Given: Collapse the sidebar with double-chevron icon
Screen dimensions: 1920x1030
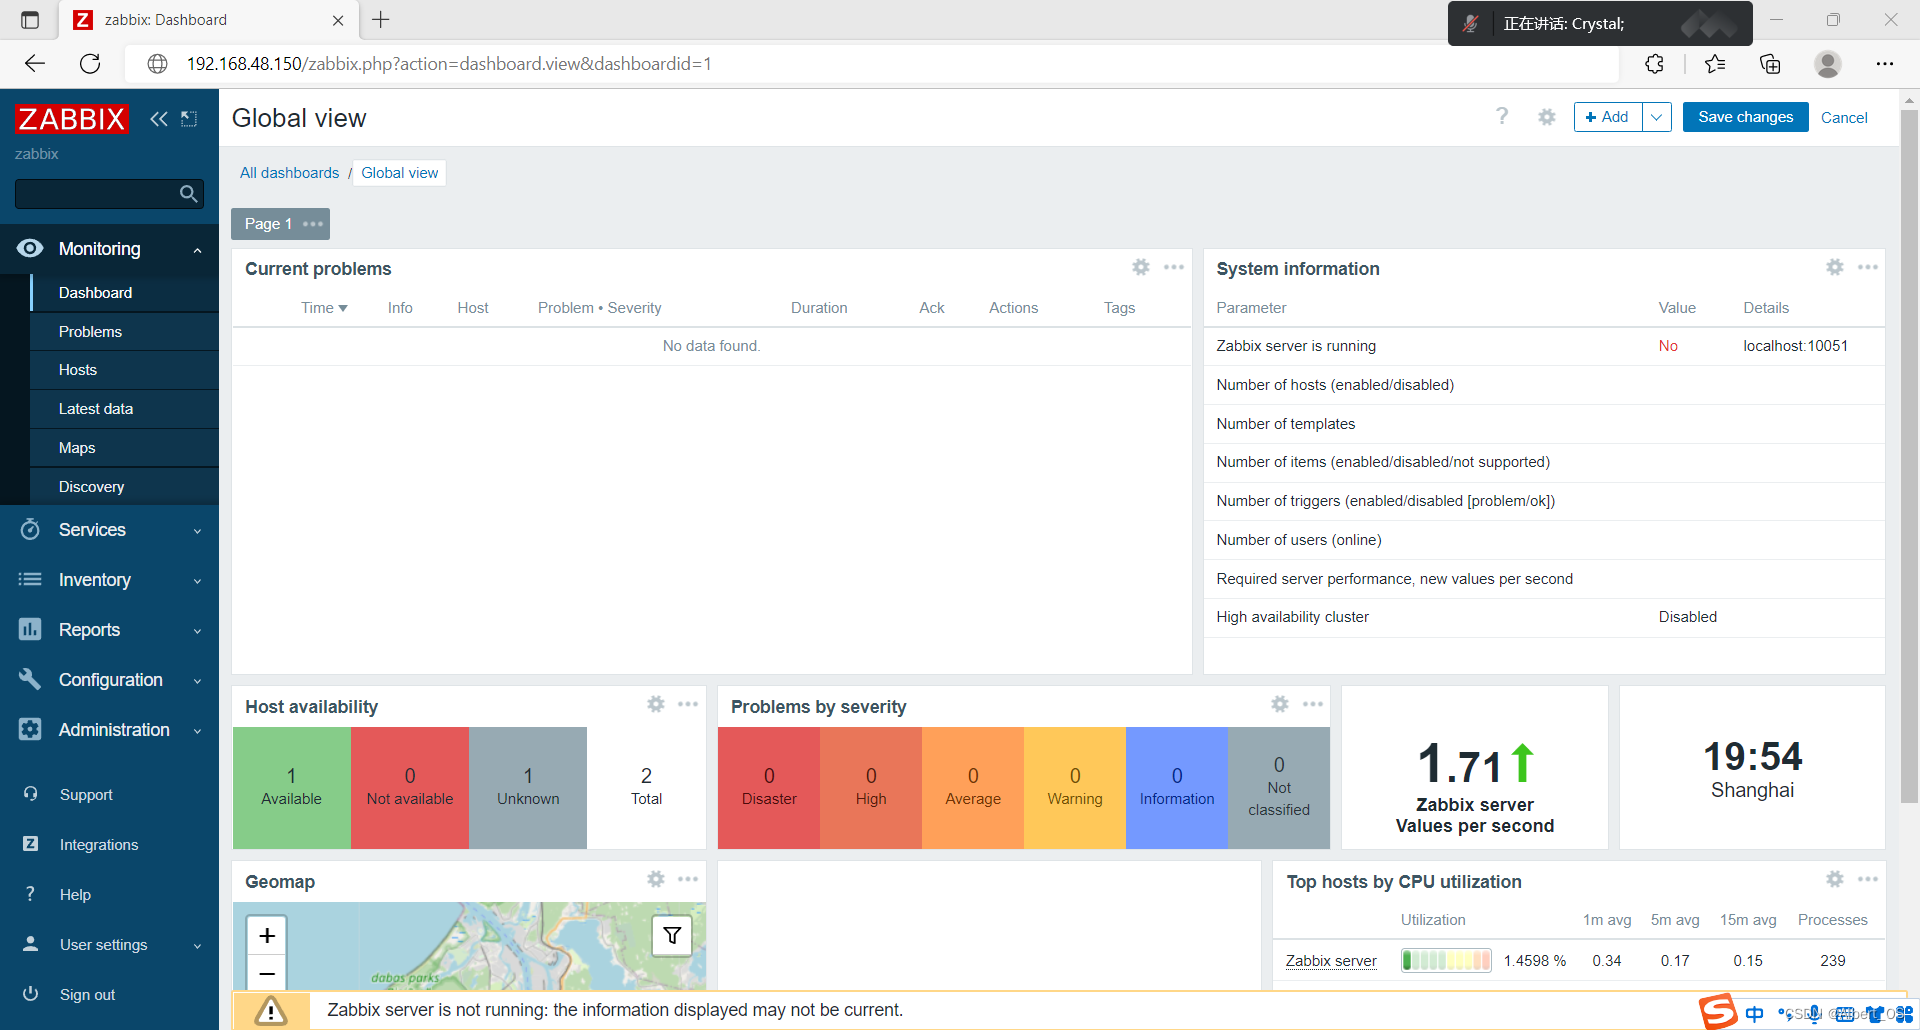Looking at the screenshot, I should click(158, 119).
